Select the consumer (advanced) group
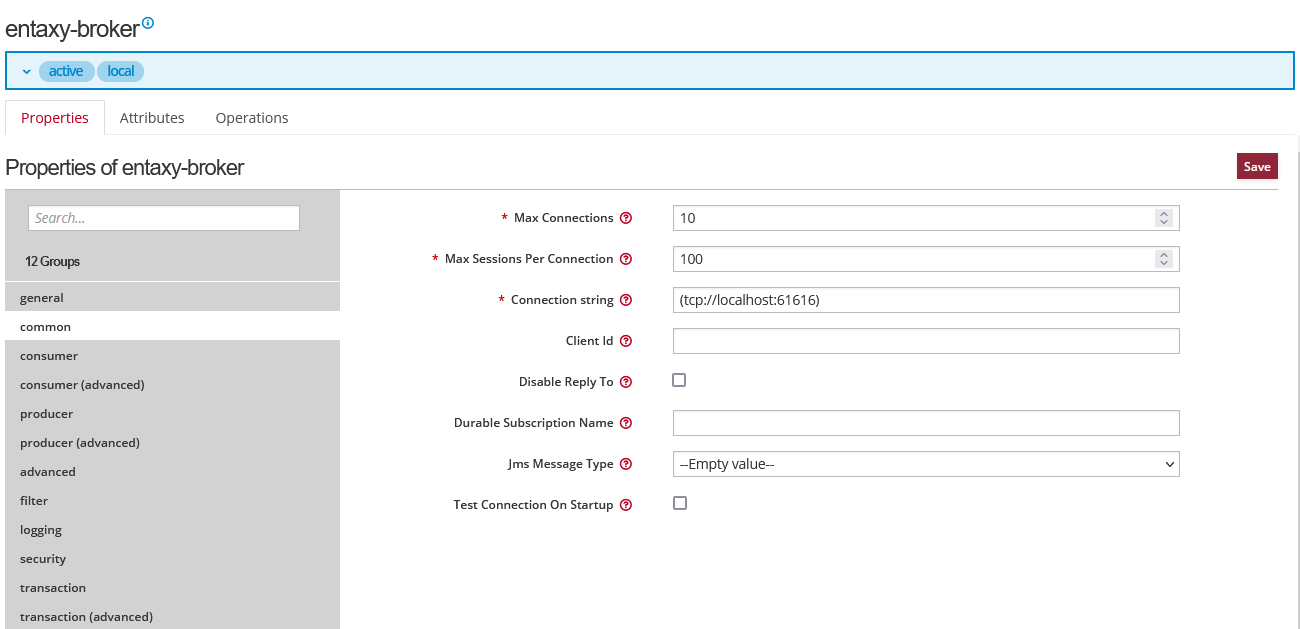Screen dimensions: 1300x629 [x=82, y=385]
